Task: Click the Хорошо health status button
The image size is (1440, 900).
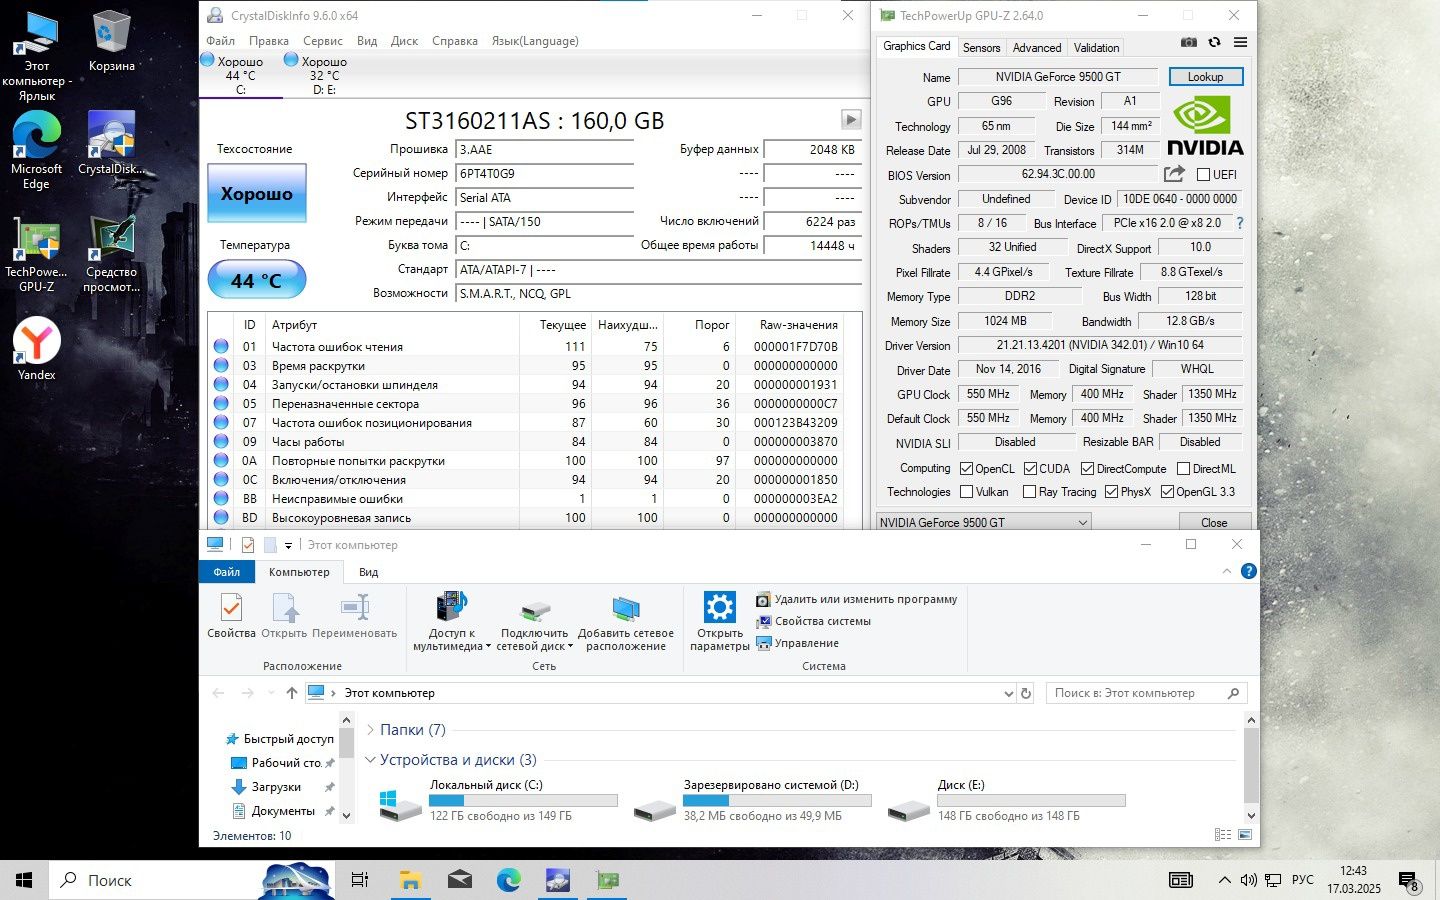Action: [x=257, y=193]
